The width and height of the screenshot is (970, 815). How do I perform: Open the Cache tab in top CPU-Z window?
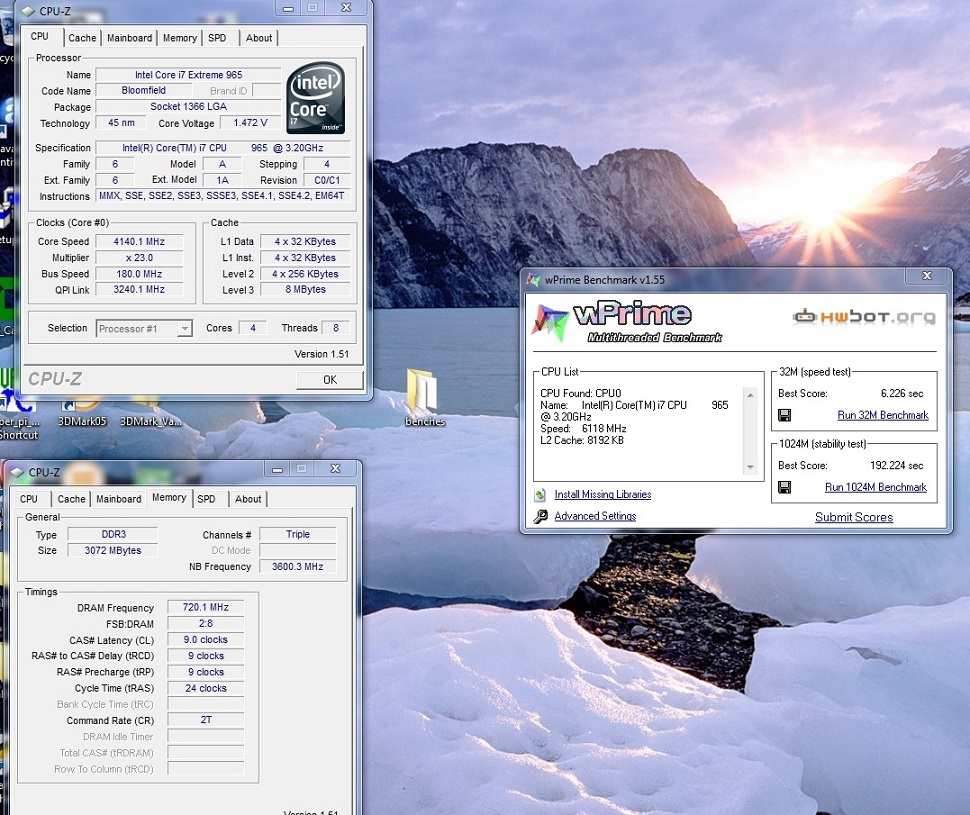[82, 38]
